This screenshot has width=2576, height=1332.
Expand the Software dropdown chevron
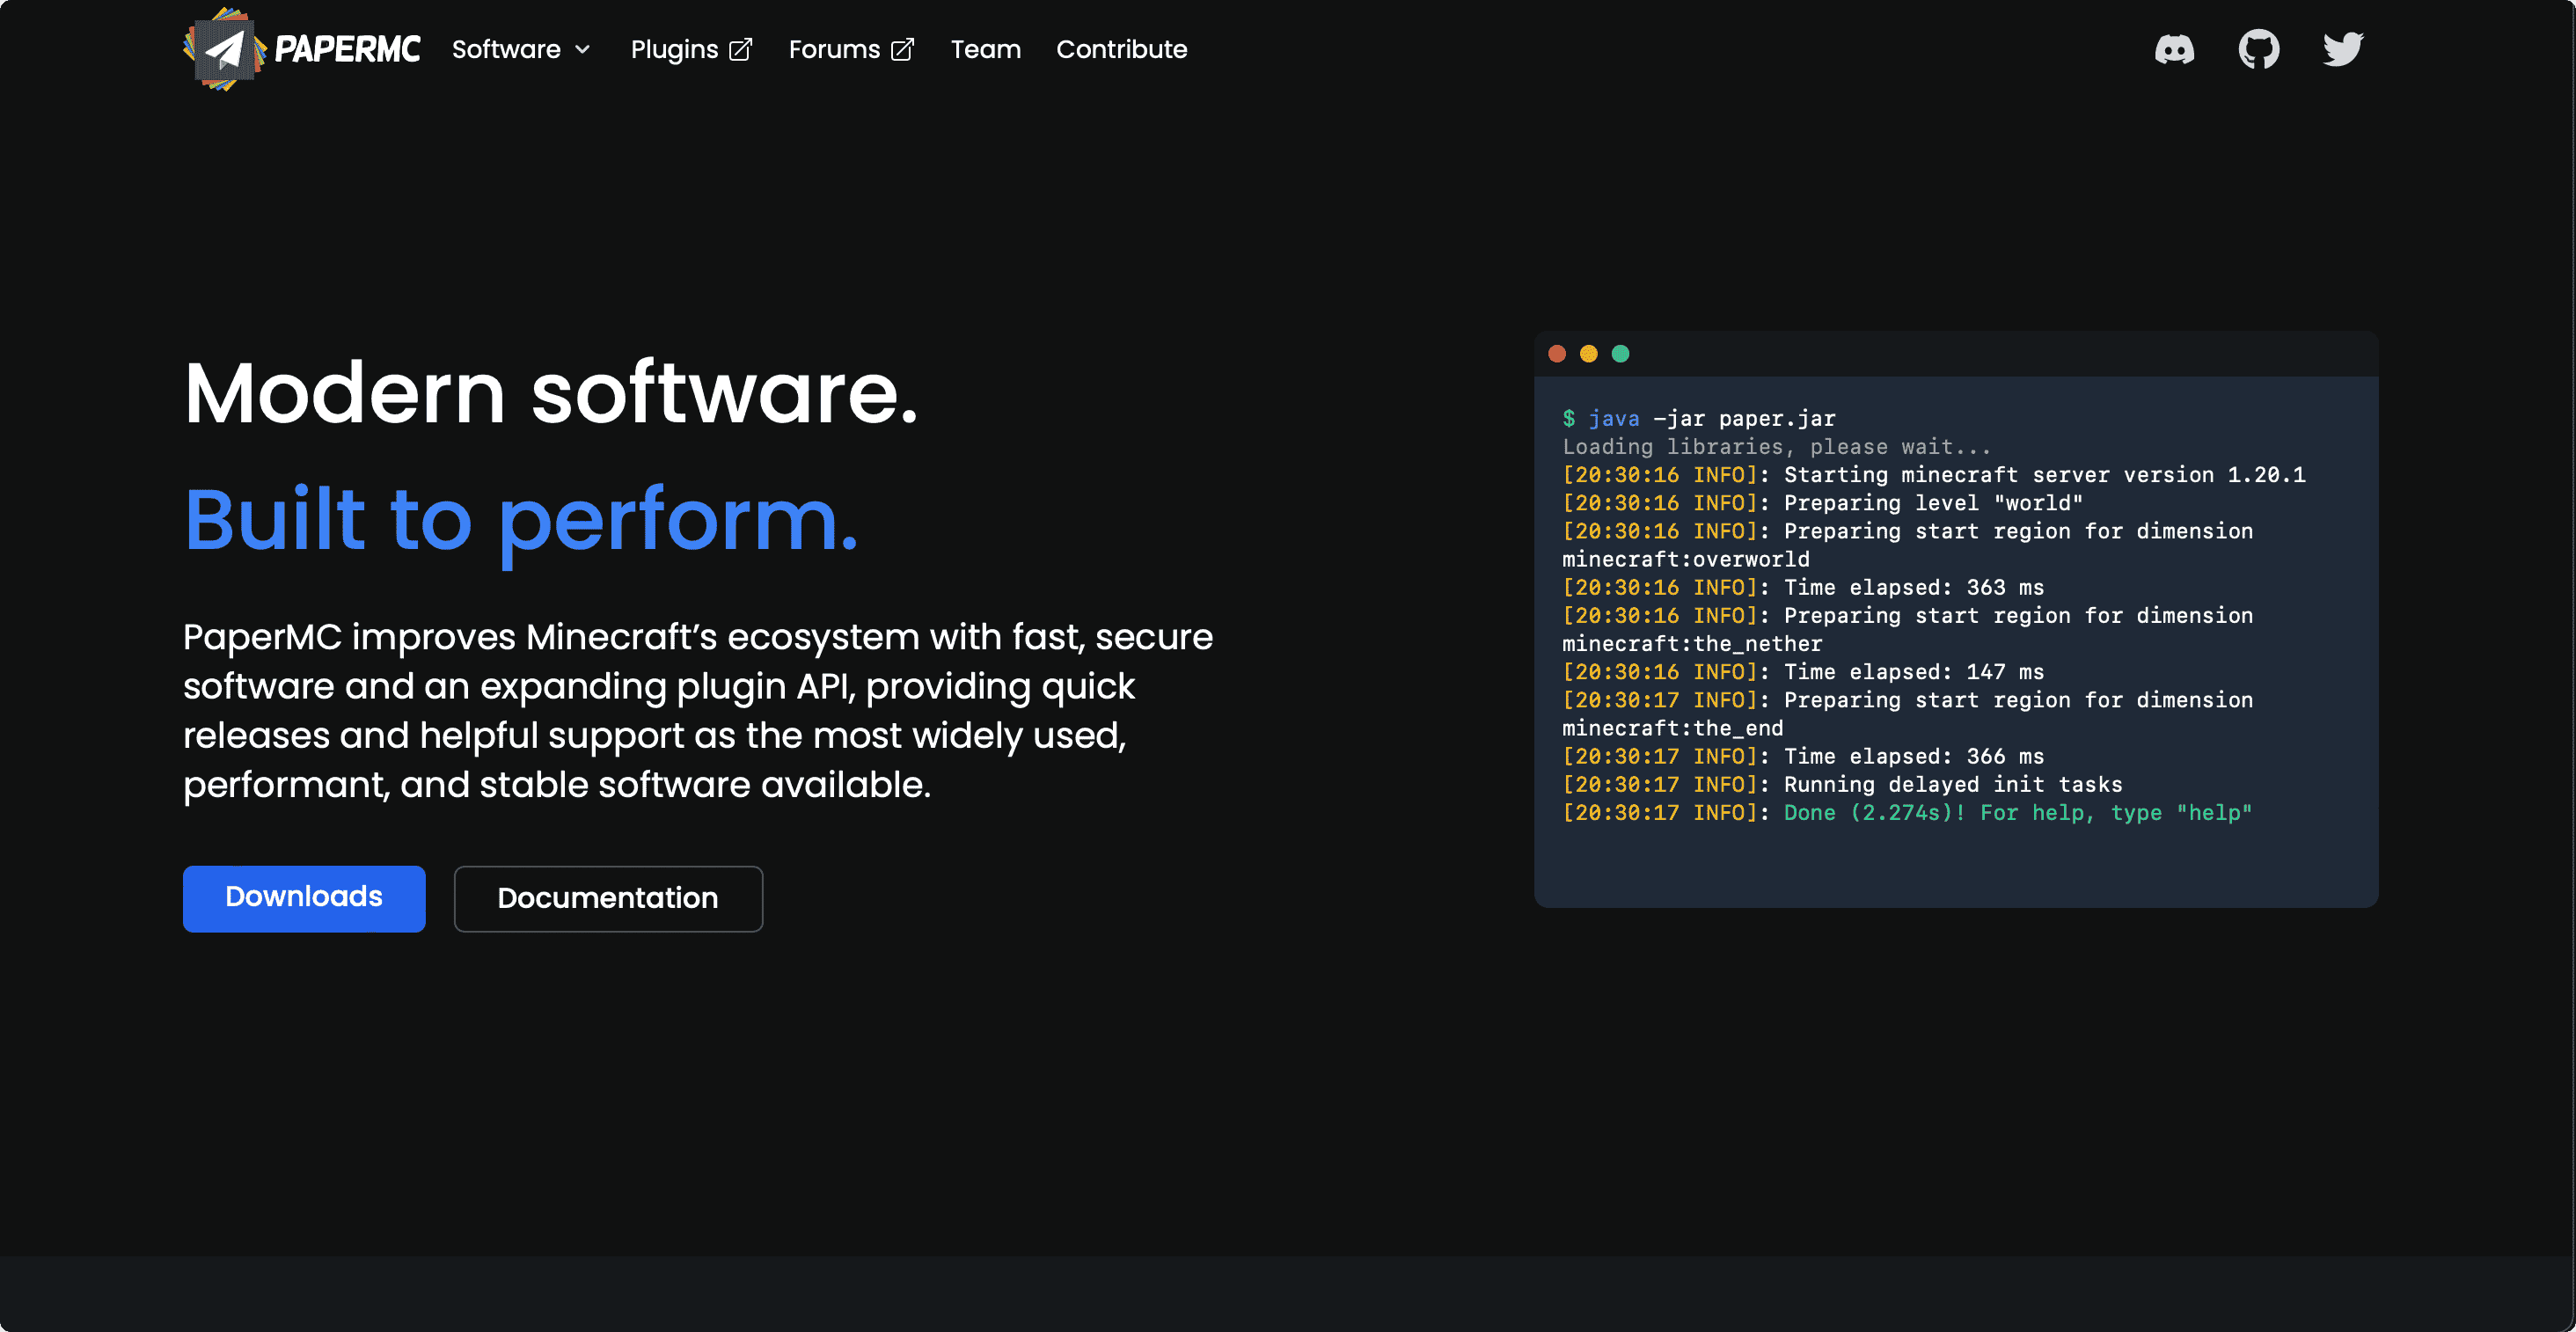583,50
